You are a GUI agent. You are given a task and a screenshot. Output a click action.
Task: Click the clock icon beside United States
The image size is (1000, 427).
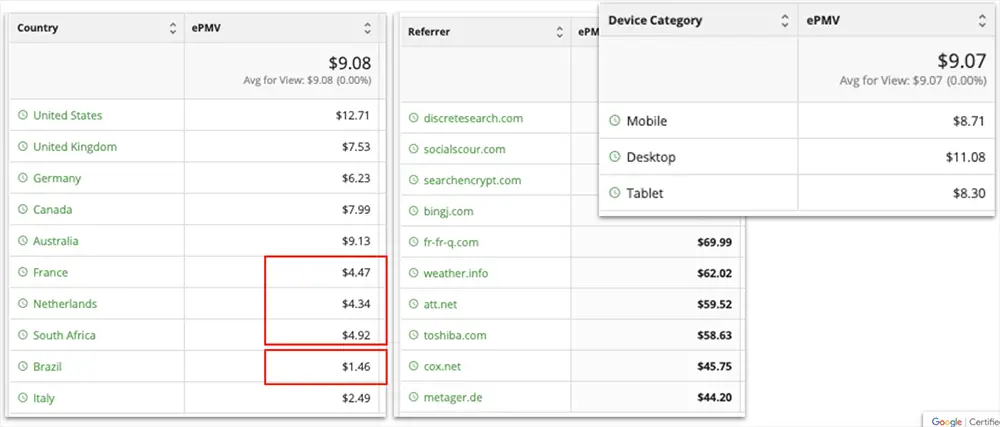(x=23, y=115)
